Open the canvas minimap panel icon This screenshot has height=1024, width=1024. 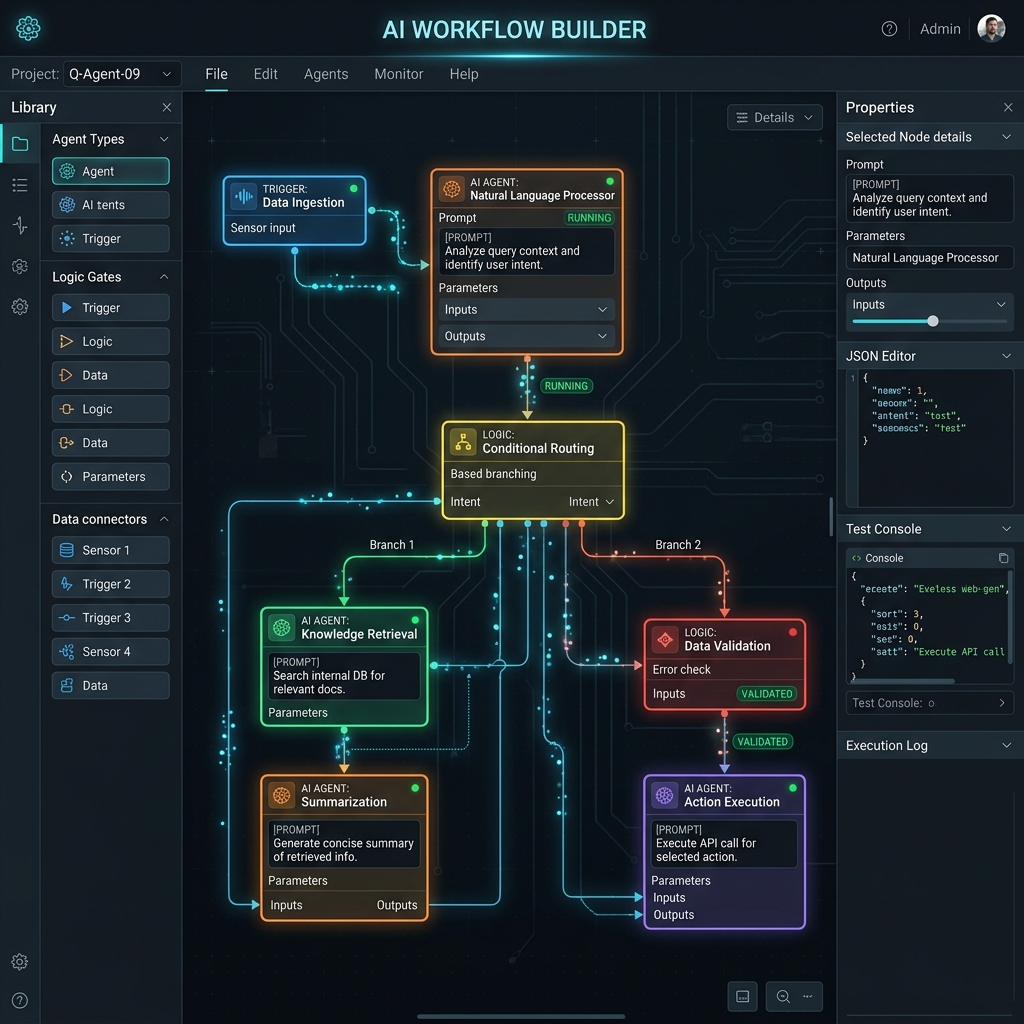(x=743, y=996)
